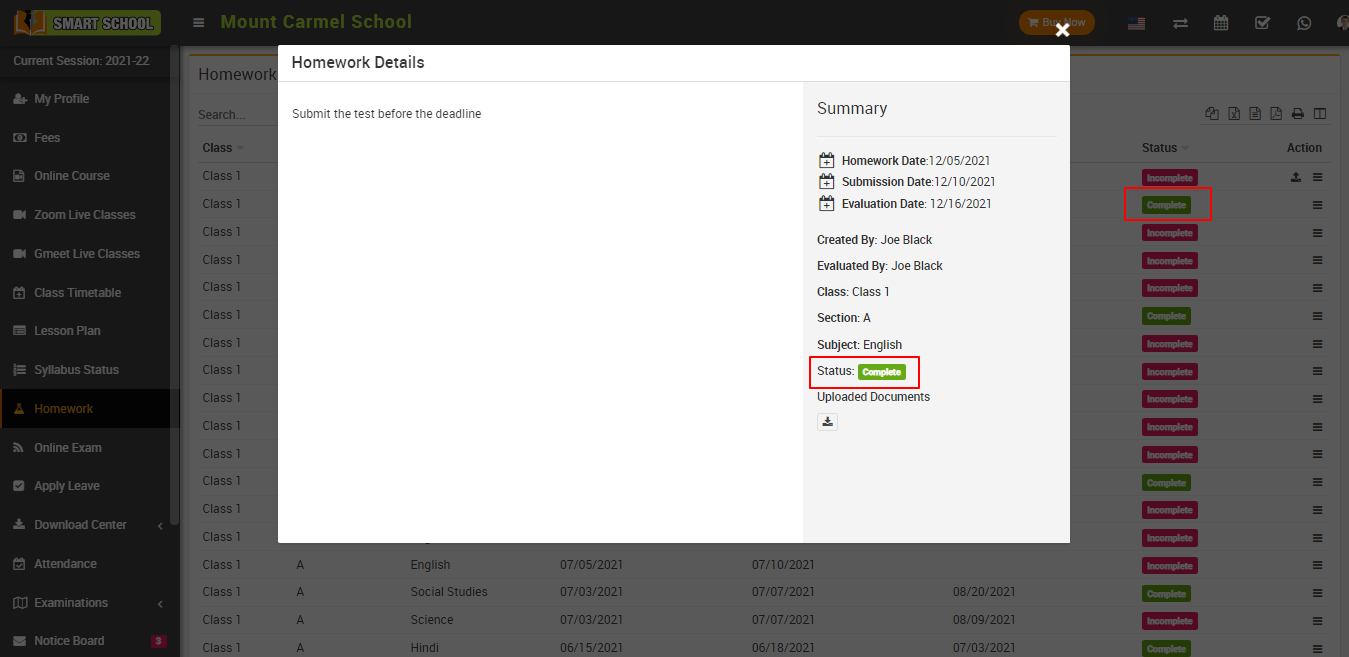Toggle column visibility for the table

[1320, 114]
